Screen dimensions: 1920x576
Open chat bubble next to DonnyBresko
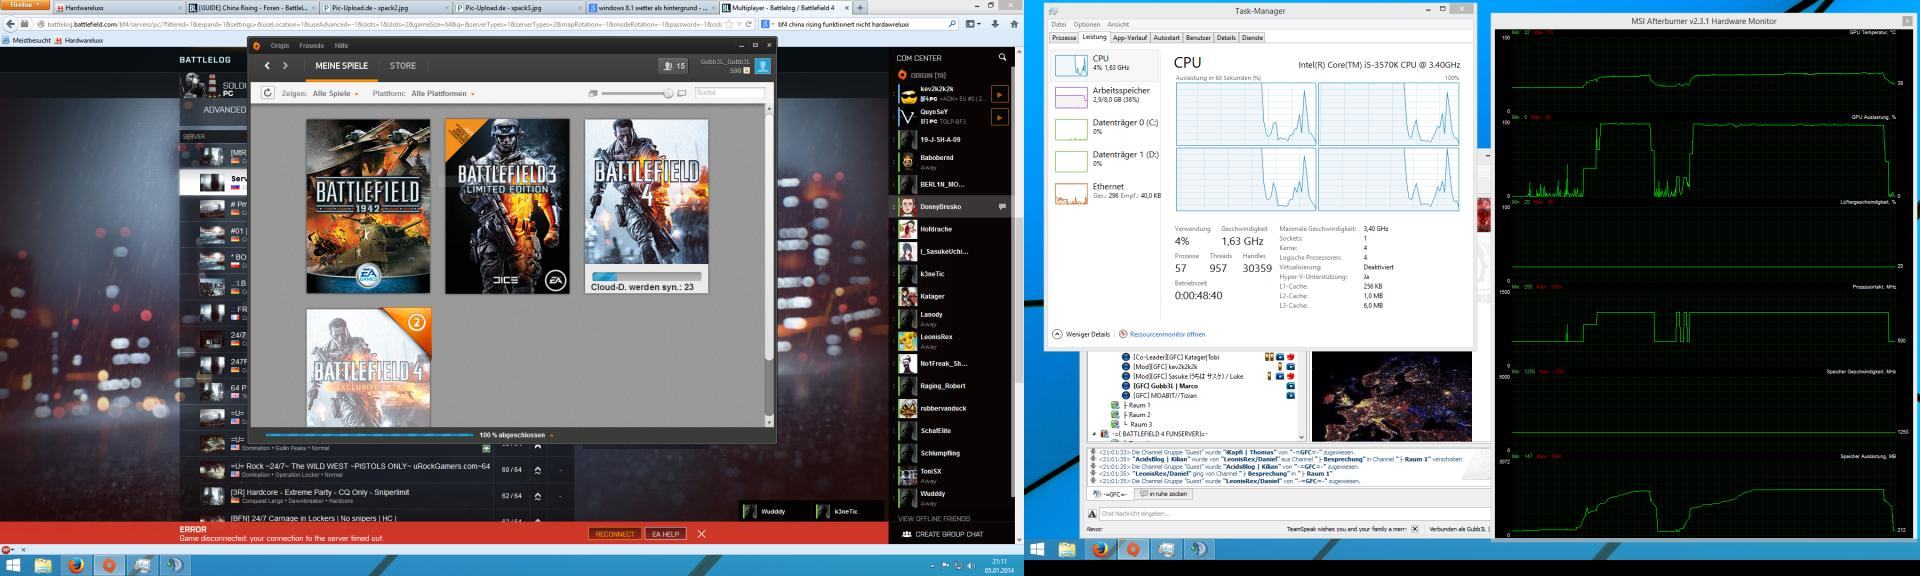pos(1002,207)
